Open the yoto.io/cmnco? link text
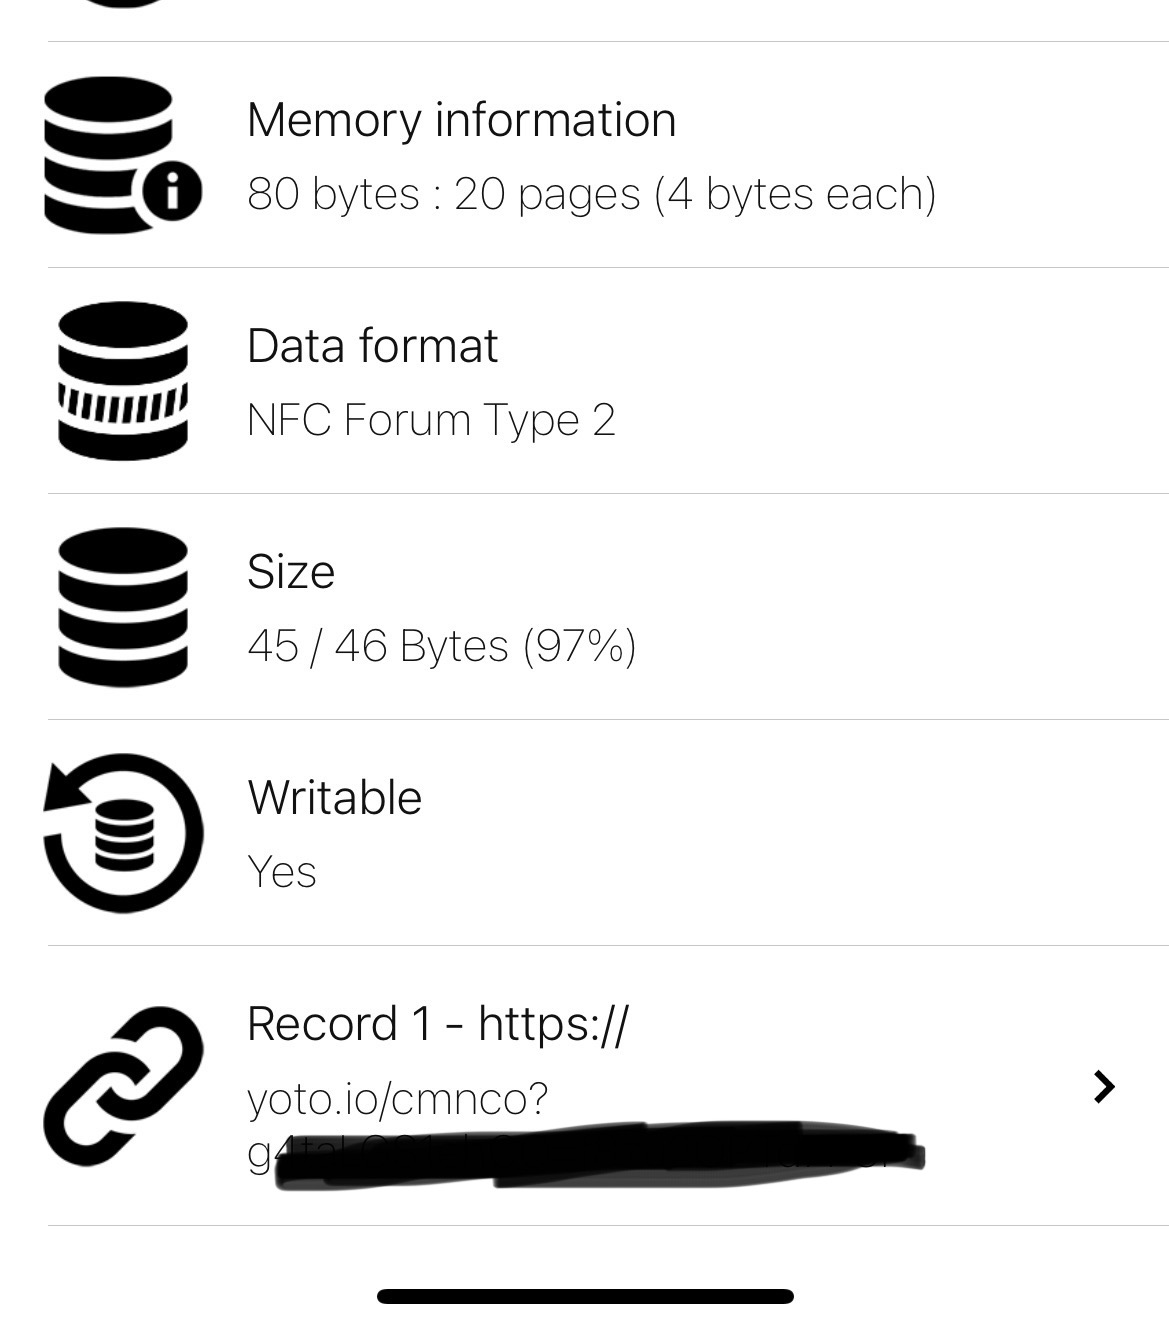Screen dimensions: 1169x1328 tap(397, 1099)
